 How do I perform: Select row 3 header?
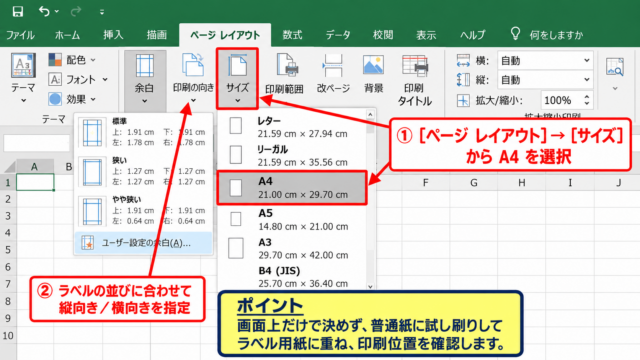8,216
